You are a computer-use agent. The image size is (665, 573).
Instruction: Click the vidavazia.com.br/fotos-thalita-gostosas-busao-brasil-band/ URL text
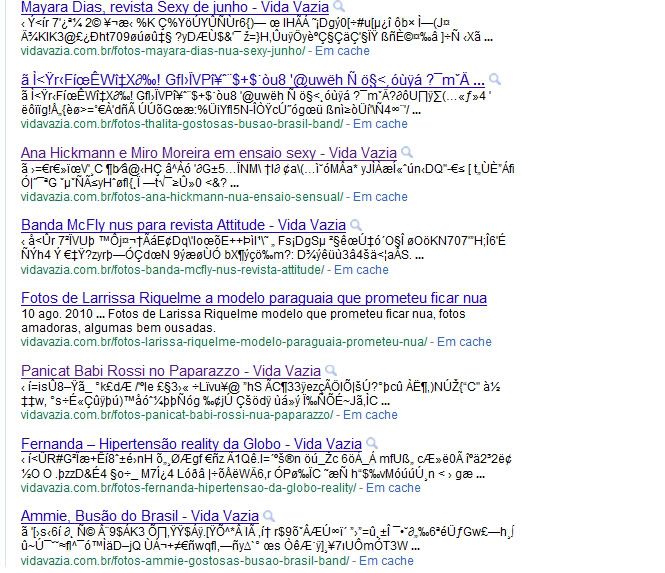pyautogui.click(x=182, y=124)
